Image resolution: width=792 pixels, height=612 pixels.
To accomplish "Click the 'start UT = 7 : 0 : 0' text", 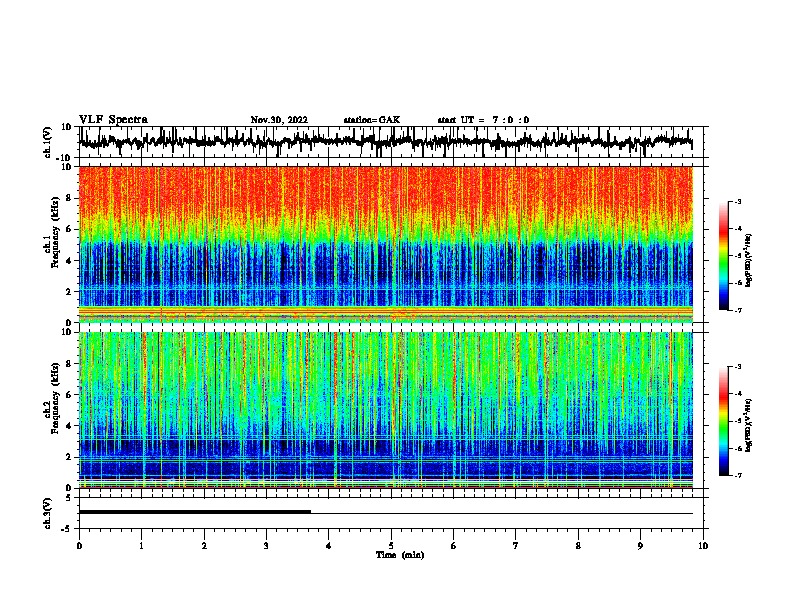I will (483, 120).
